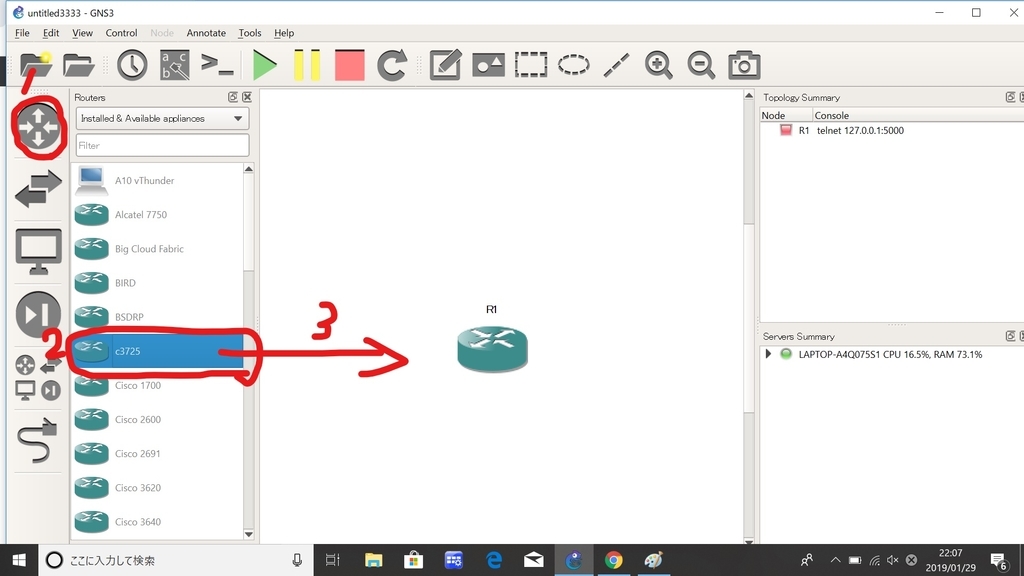Click the Windows search box
Screen dimensions: 1024x576
click(x=175, y=560)
